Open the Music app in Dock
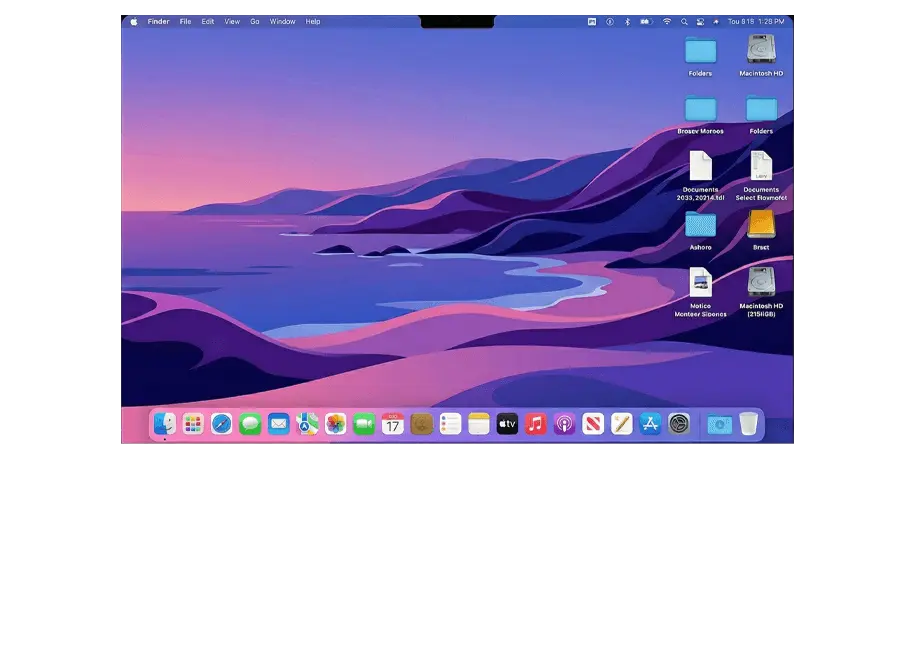 click(536, 424)
